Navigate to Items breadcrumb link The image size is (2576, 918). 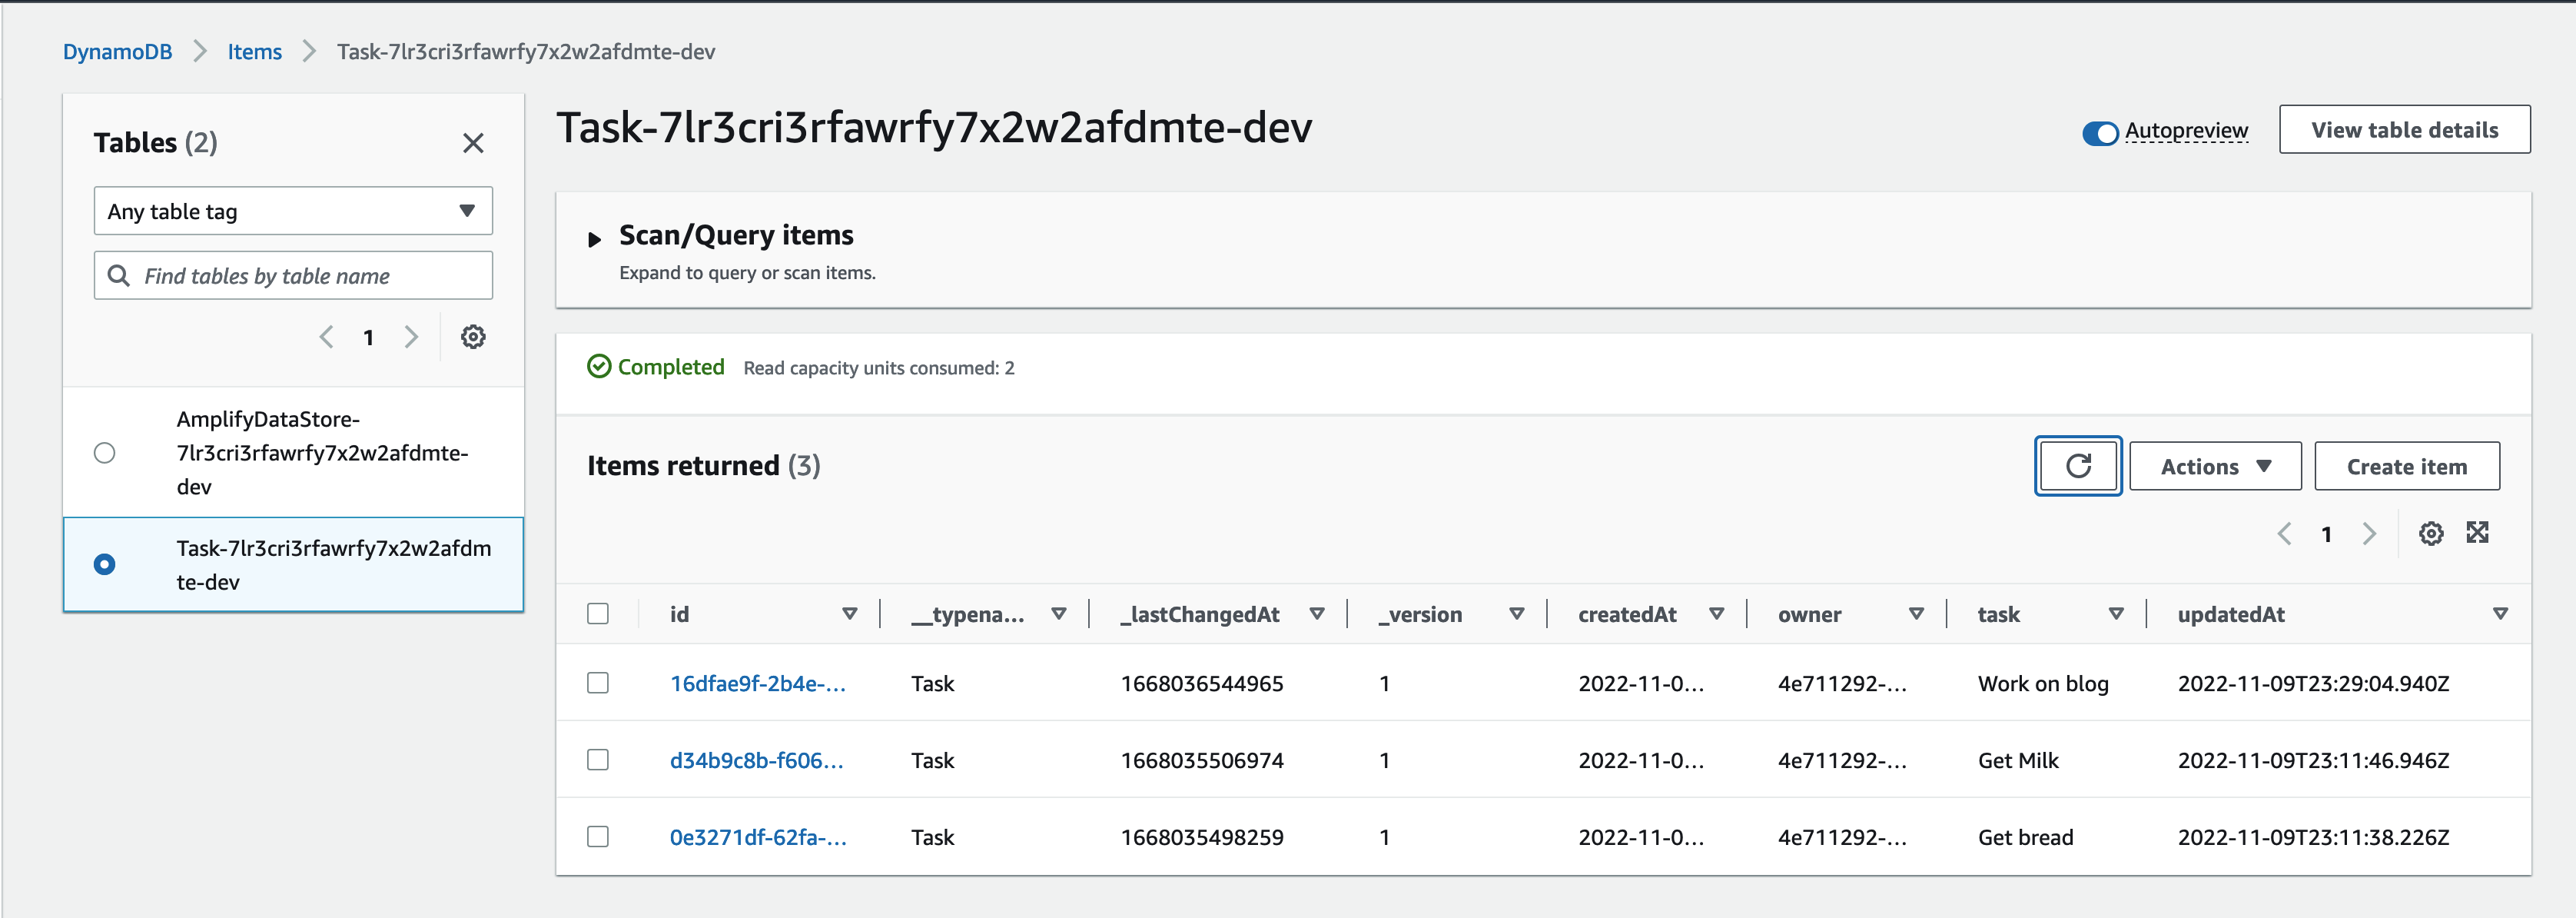point(254,51)
